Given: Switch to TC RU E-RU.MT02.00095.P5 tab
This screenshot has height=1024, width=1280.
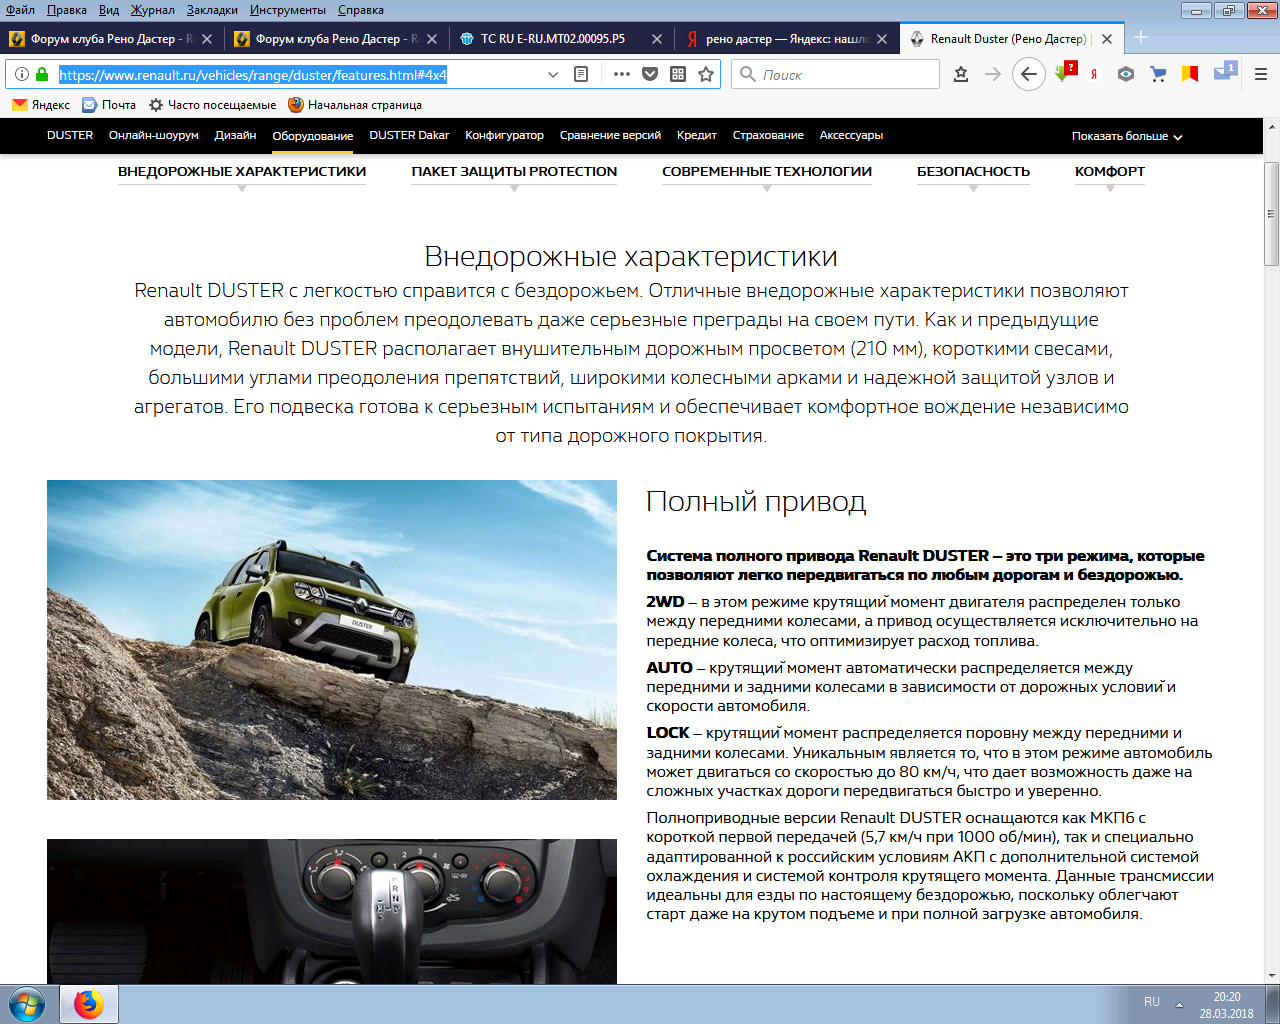Looking at the screenshot, I should [553, 39].
